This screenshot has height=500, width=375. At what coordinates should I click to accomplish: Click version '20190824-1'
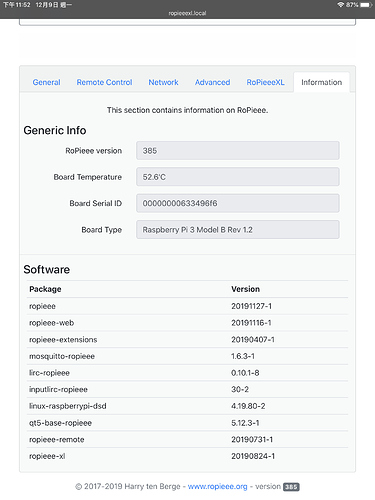[x=253, y=456]
